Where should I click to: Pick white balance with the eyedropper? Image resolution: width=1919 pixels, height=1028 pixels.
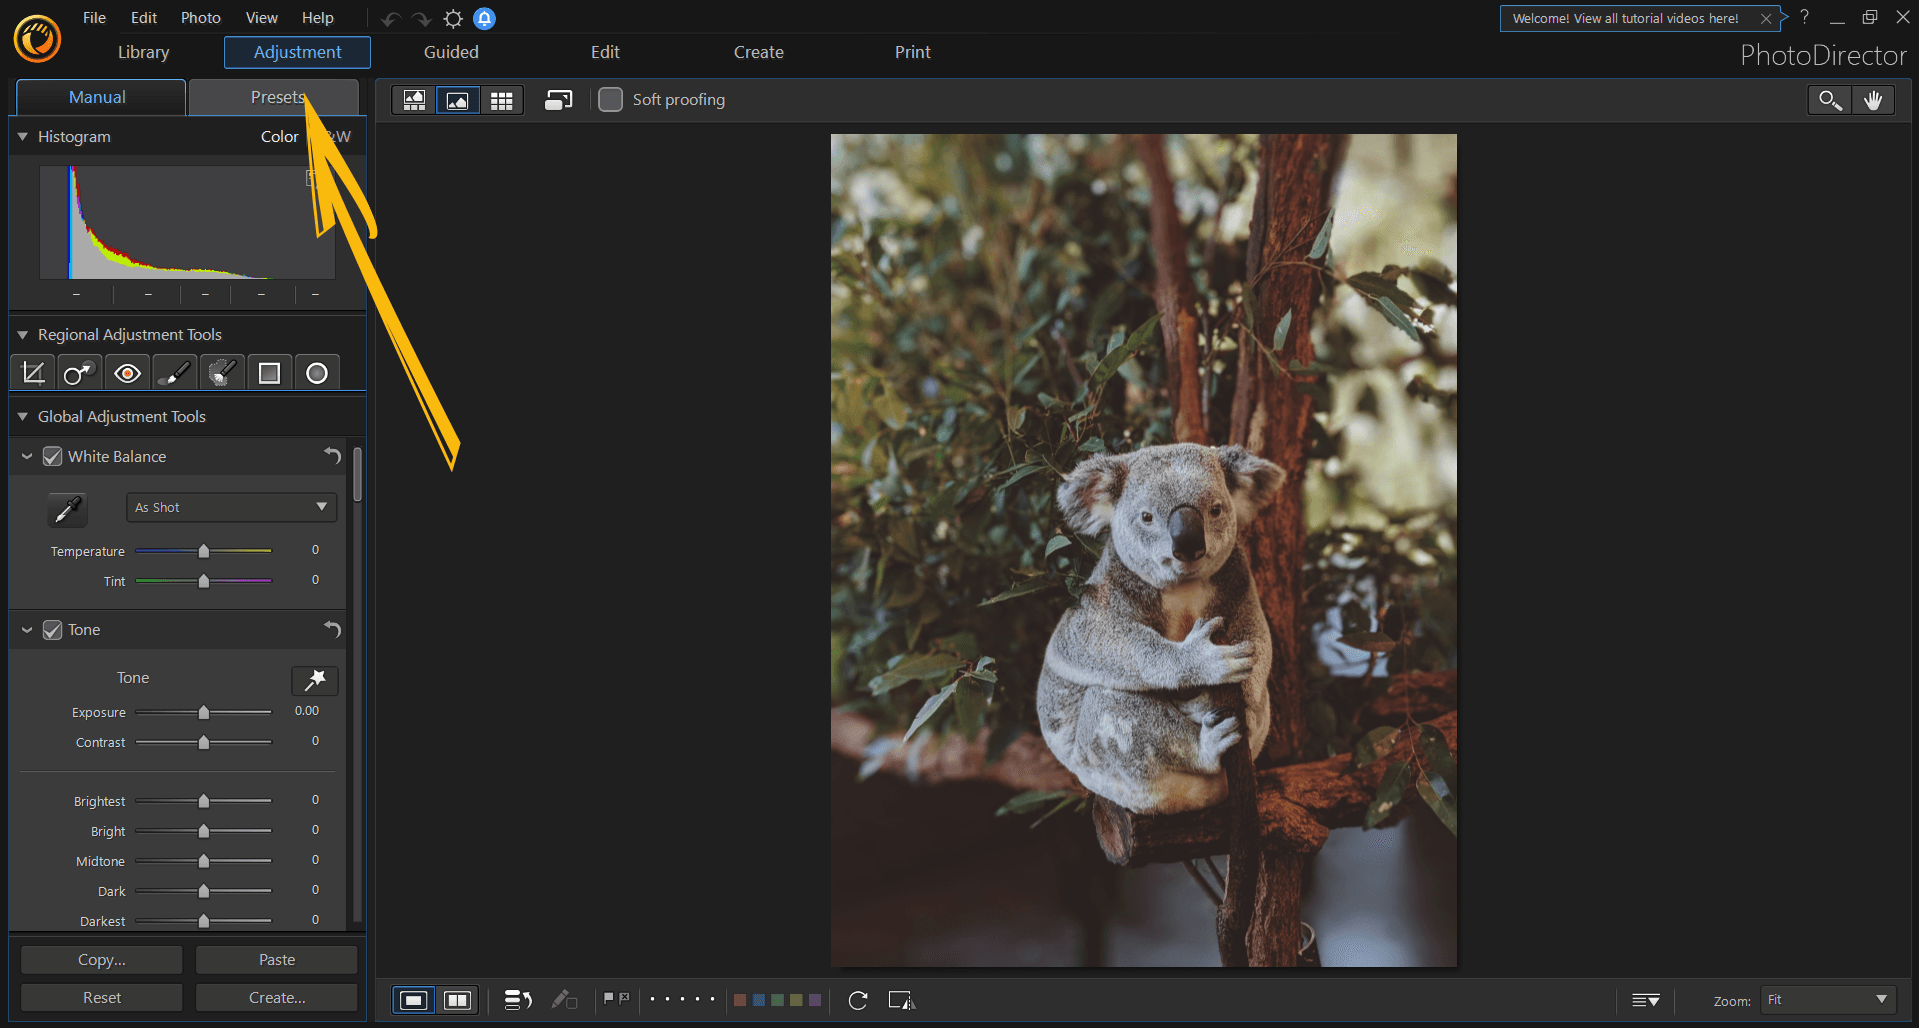pos(67,509)
